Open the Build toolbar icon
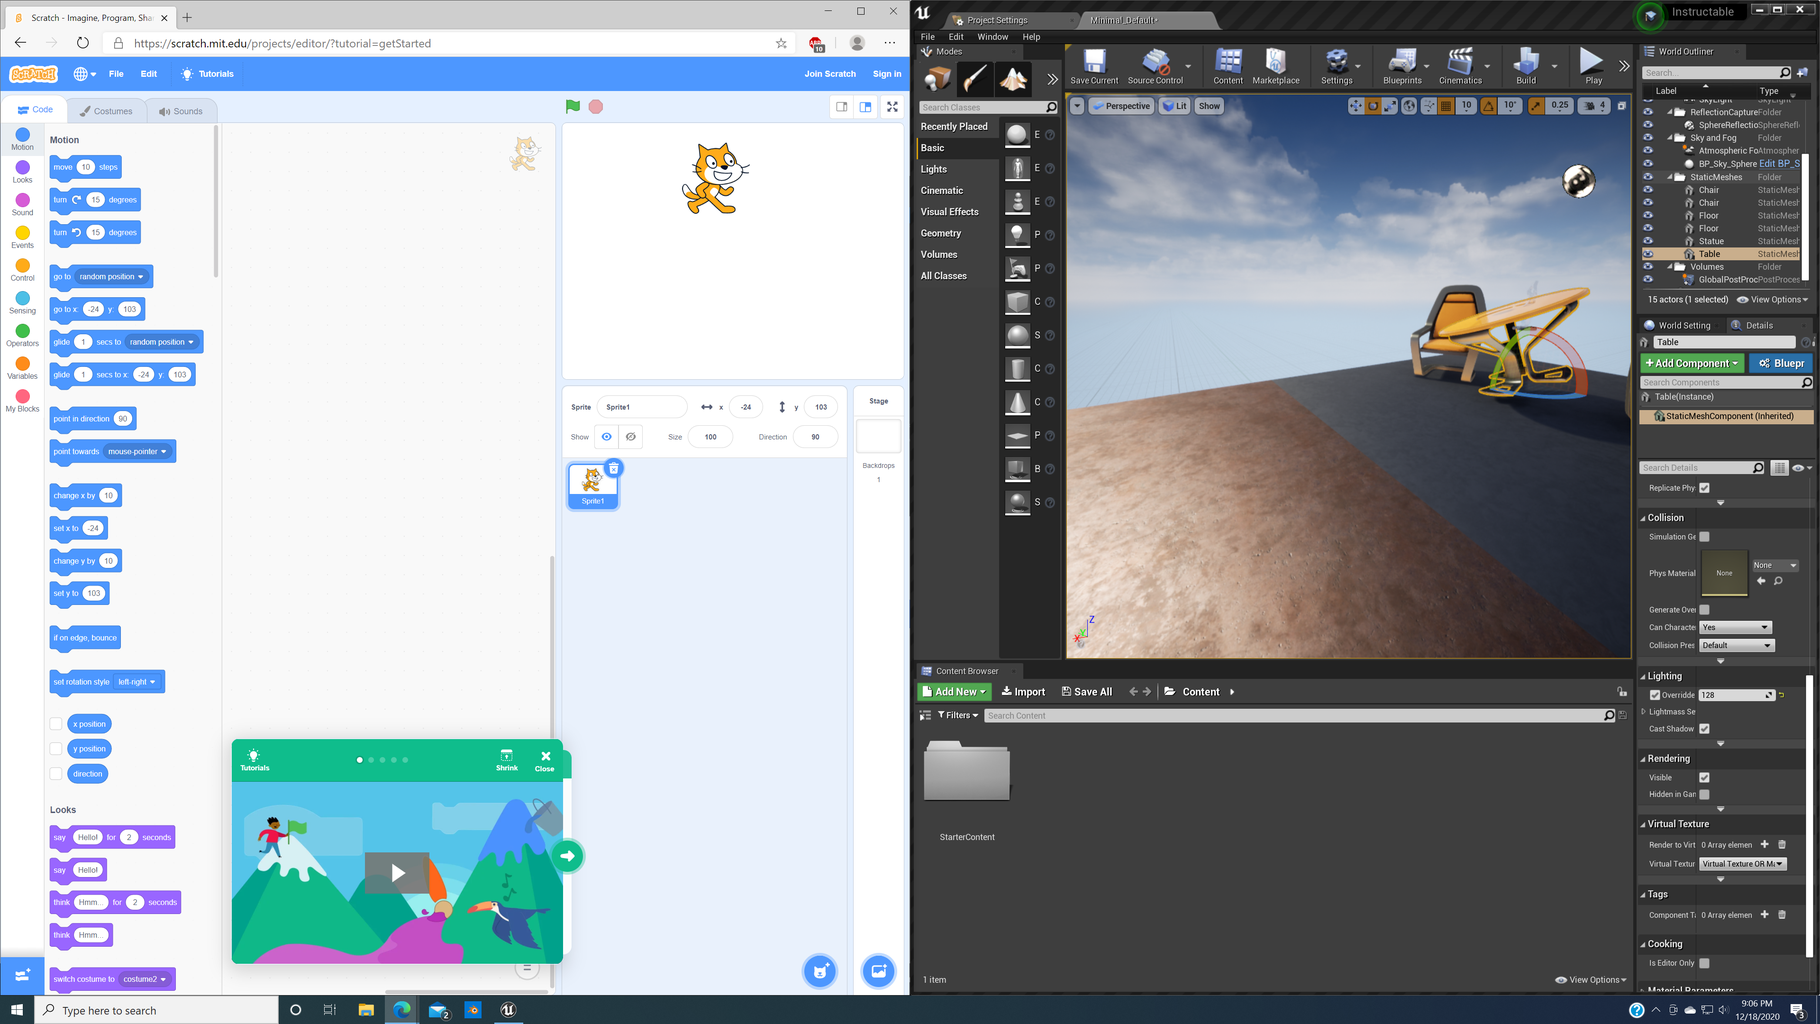Image resolution: width=1820 pixels, height=1024 pixels. tap(1527, 63)
